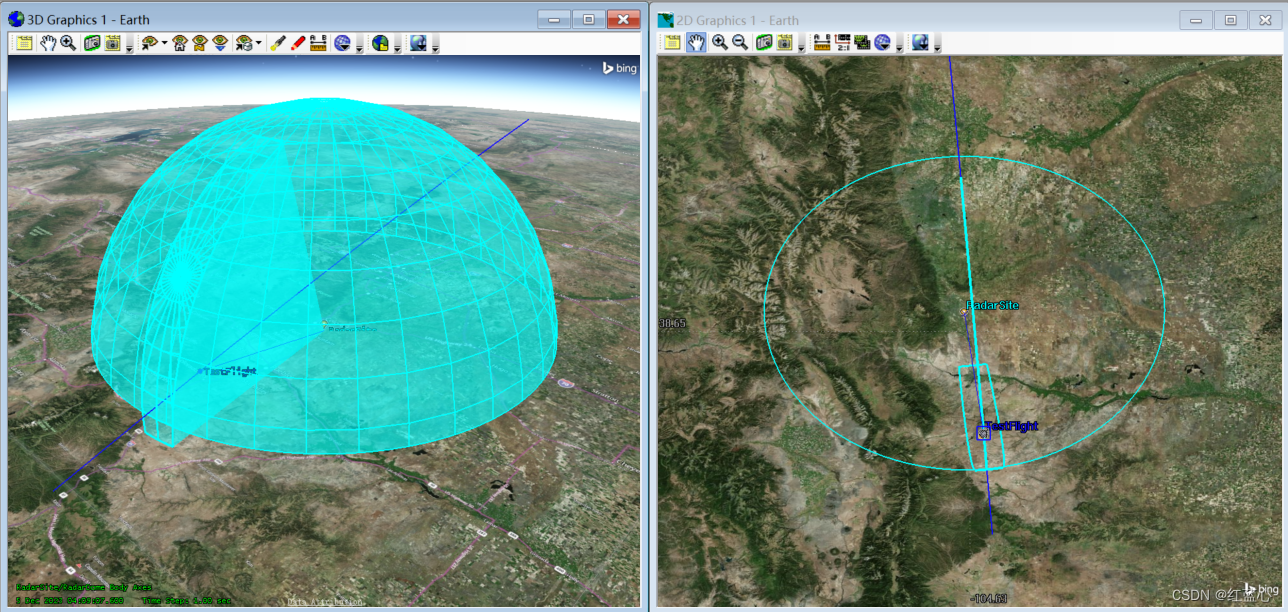Image resolution: width=1288 pixels, height=612 pixels.
Task: Click the Zoom In magnifier in 2D Graphics
Action: tap(720, 42)
